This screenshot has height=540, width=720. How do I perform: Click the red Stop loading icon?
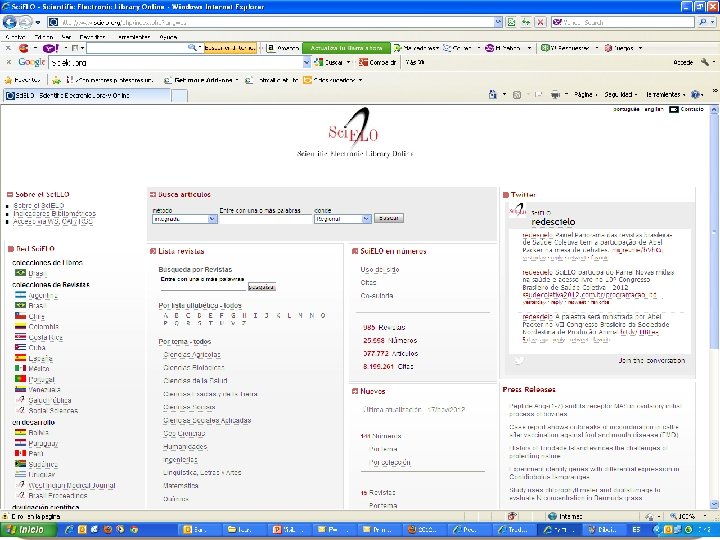540,22
